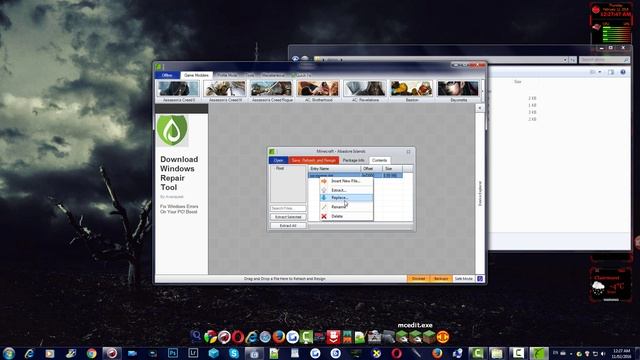Open the Assassin's Creed Rogue game modder
The image size is (640, 360).
click(x=272, y=91)
